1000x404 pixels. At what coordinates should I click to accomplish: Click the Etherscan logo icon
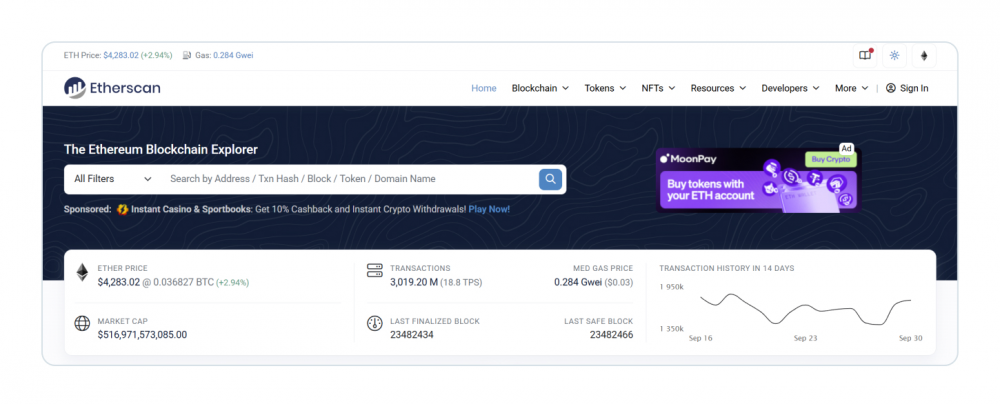[75, 88]
